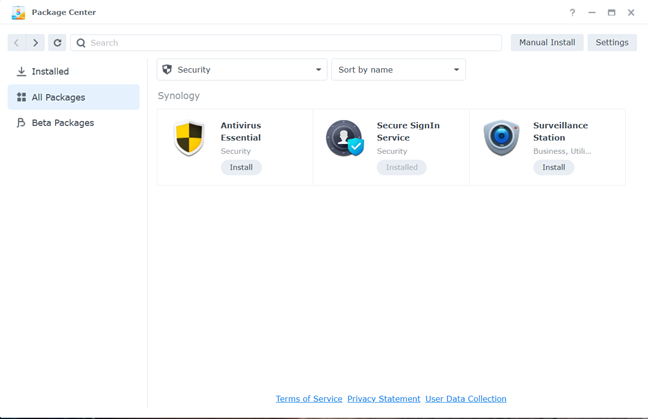The image size is (648, 419).
Task: Select Beta Packages in the sidebar
Action: coord(74,123)
